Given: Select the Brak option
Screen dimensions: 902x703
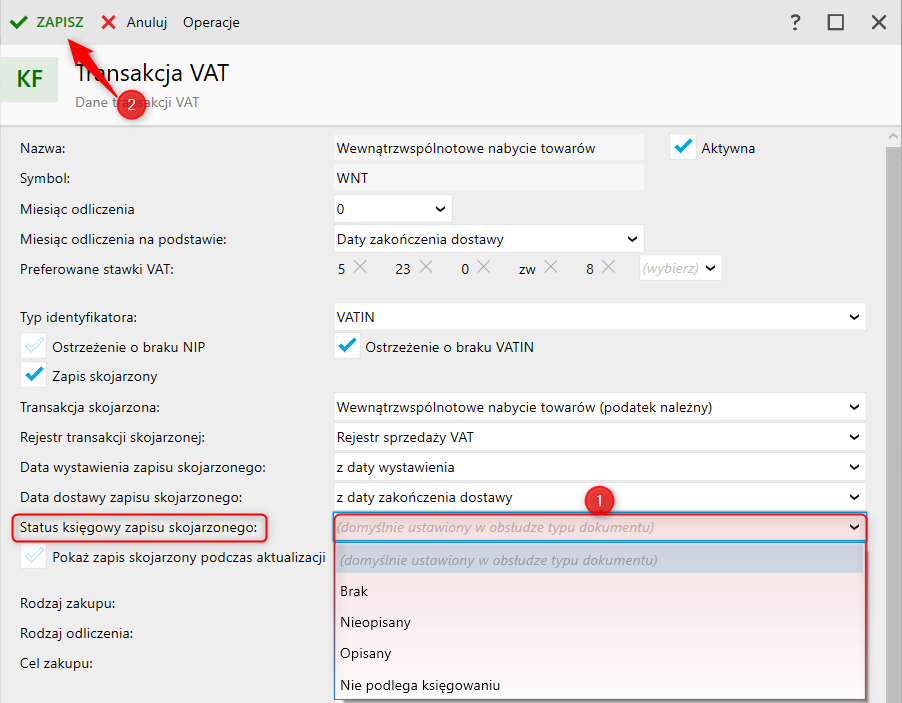Looking at the screenshot, I should 599,591.
